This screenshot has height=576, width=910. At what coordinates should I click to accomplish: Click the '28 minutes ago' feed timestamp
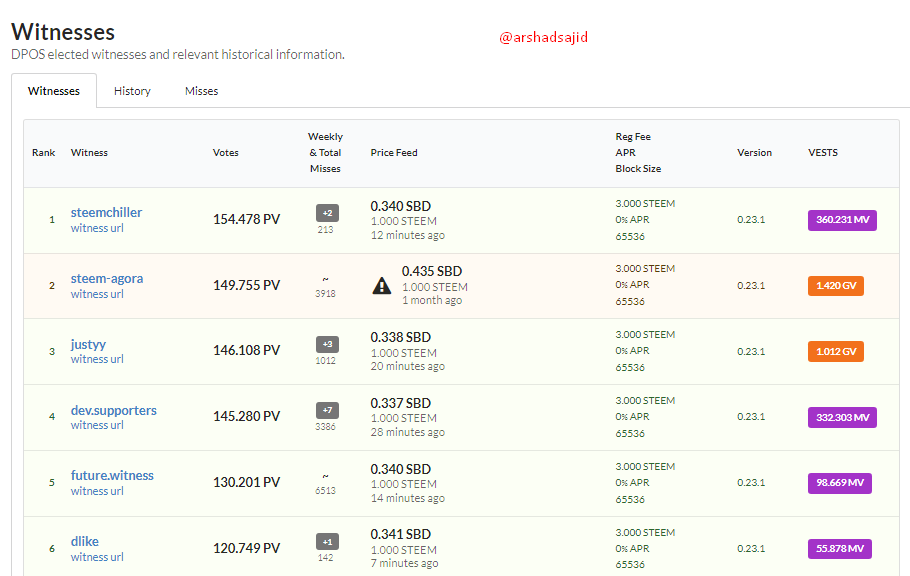point(407,433)
